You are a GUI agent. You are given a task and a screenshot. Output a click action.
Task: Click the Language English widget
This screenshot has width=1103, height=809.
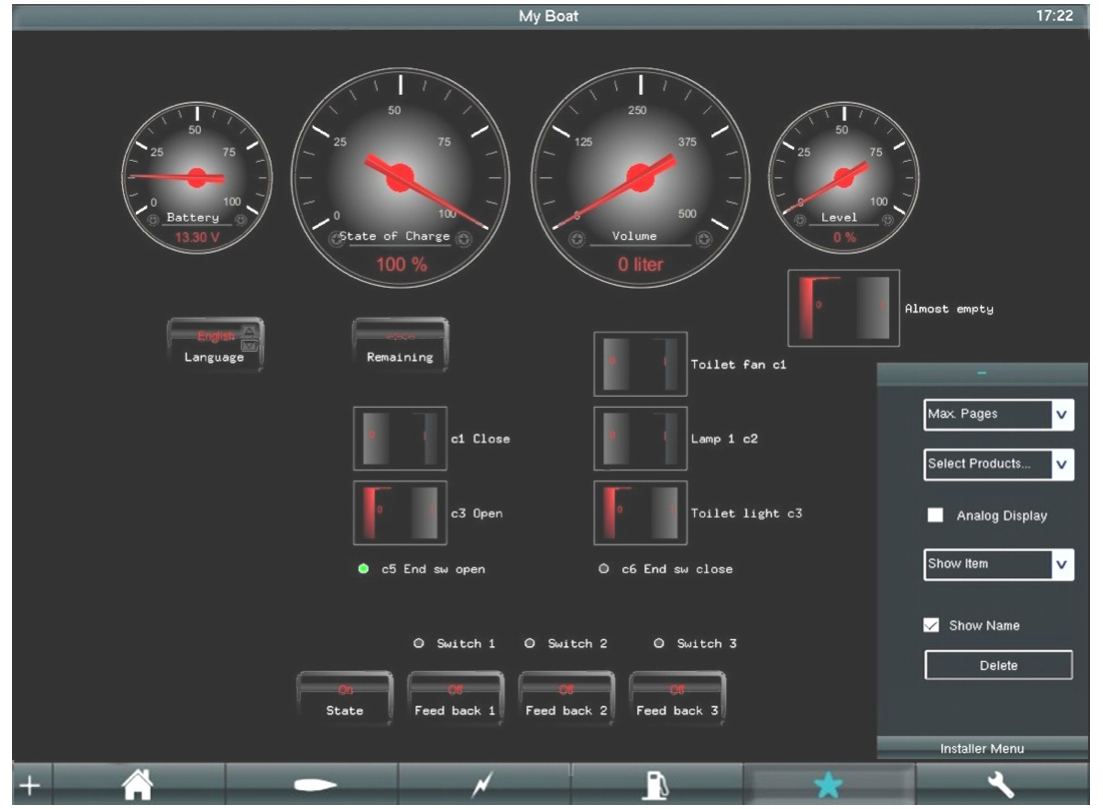[215, 345]
